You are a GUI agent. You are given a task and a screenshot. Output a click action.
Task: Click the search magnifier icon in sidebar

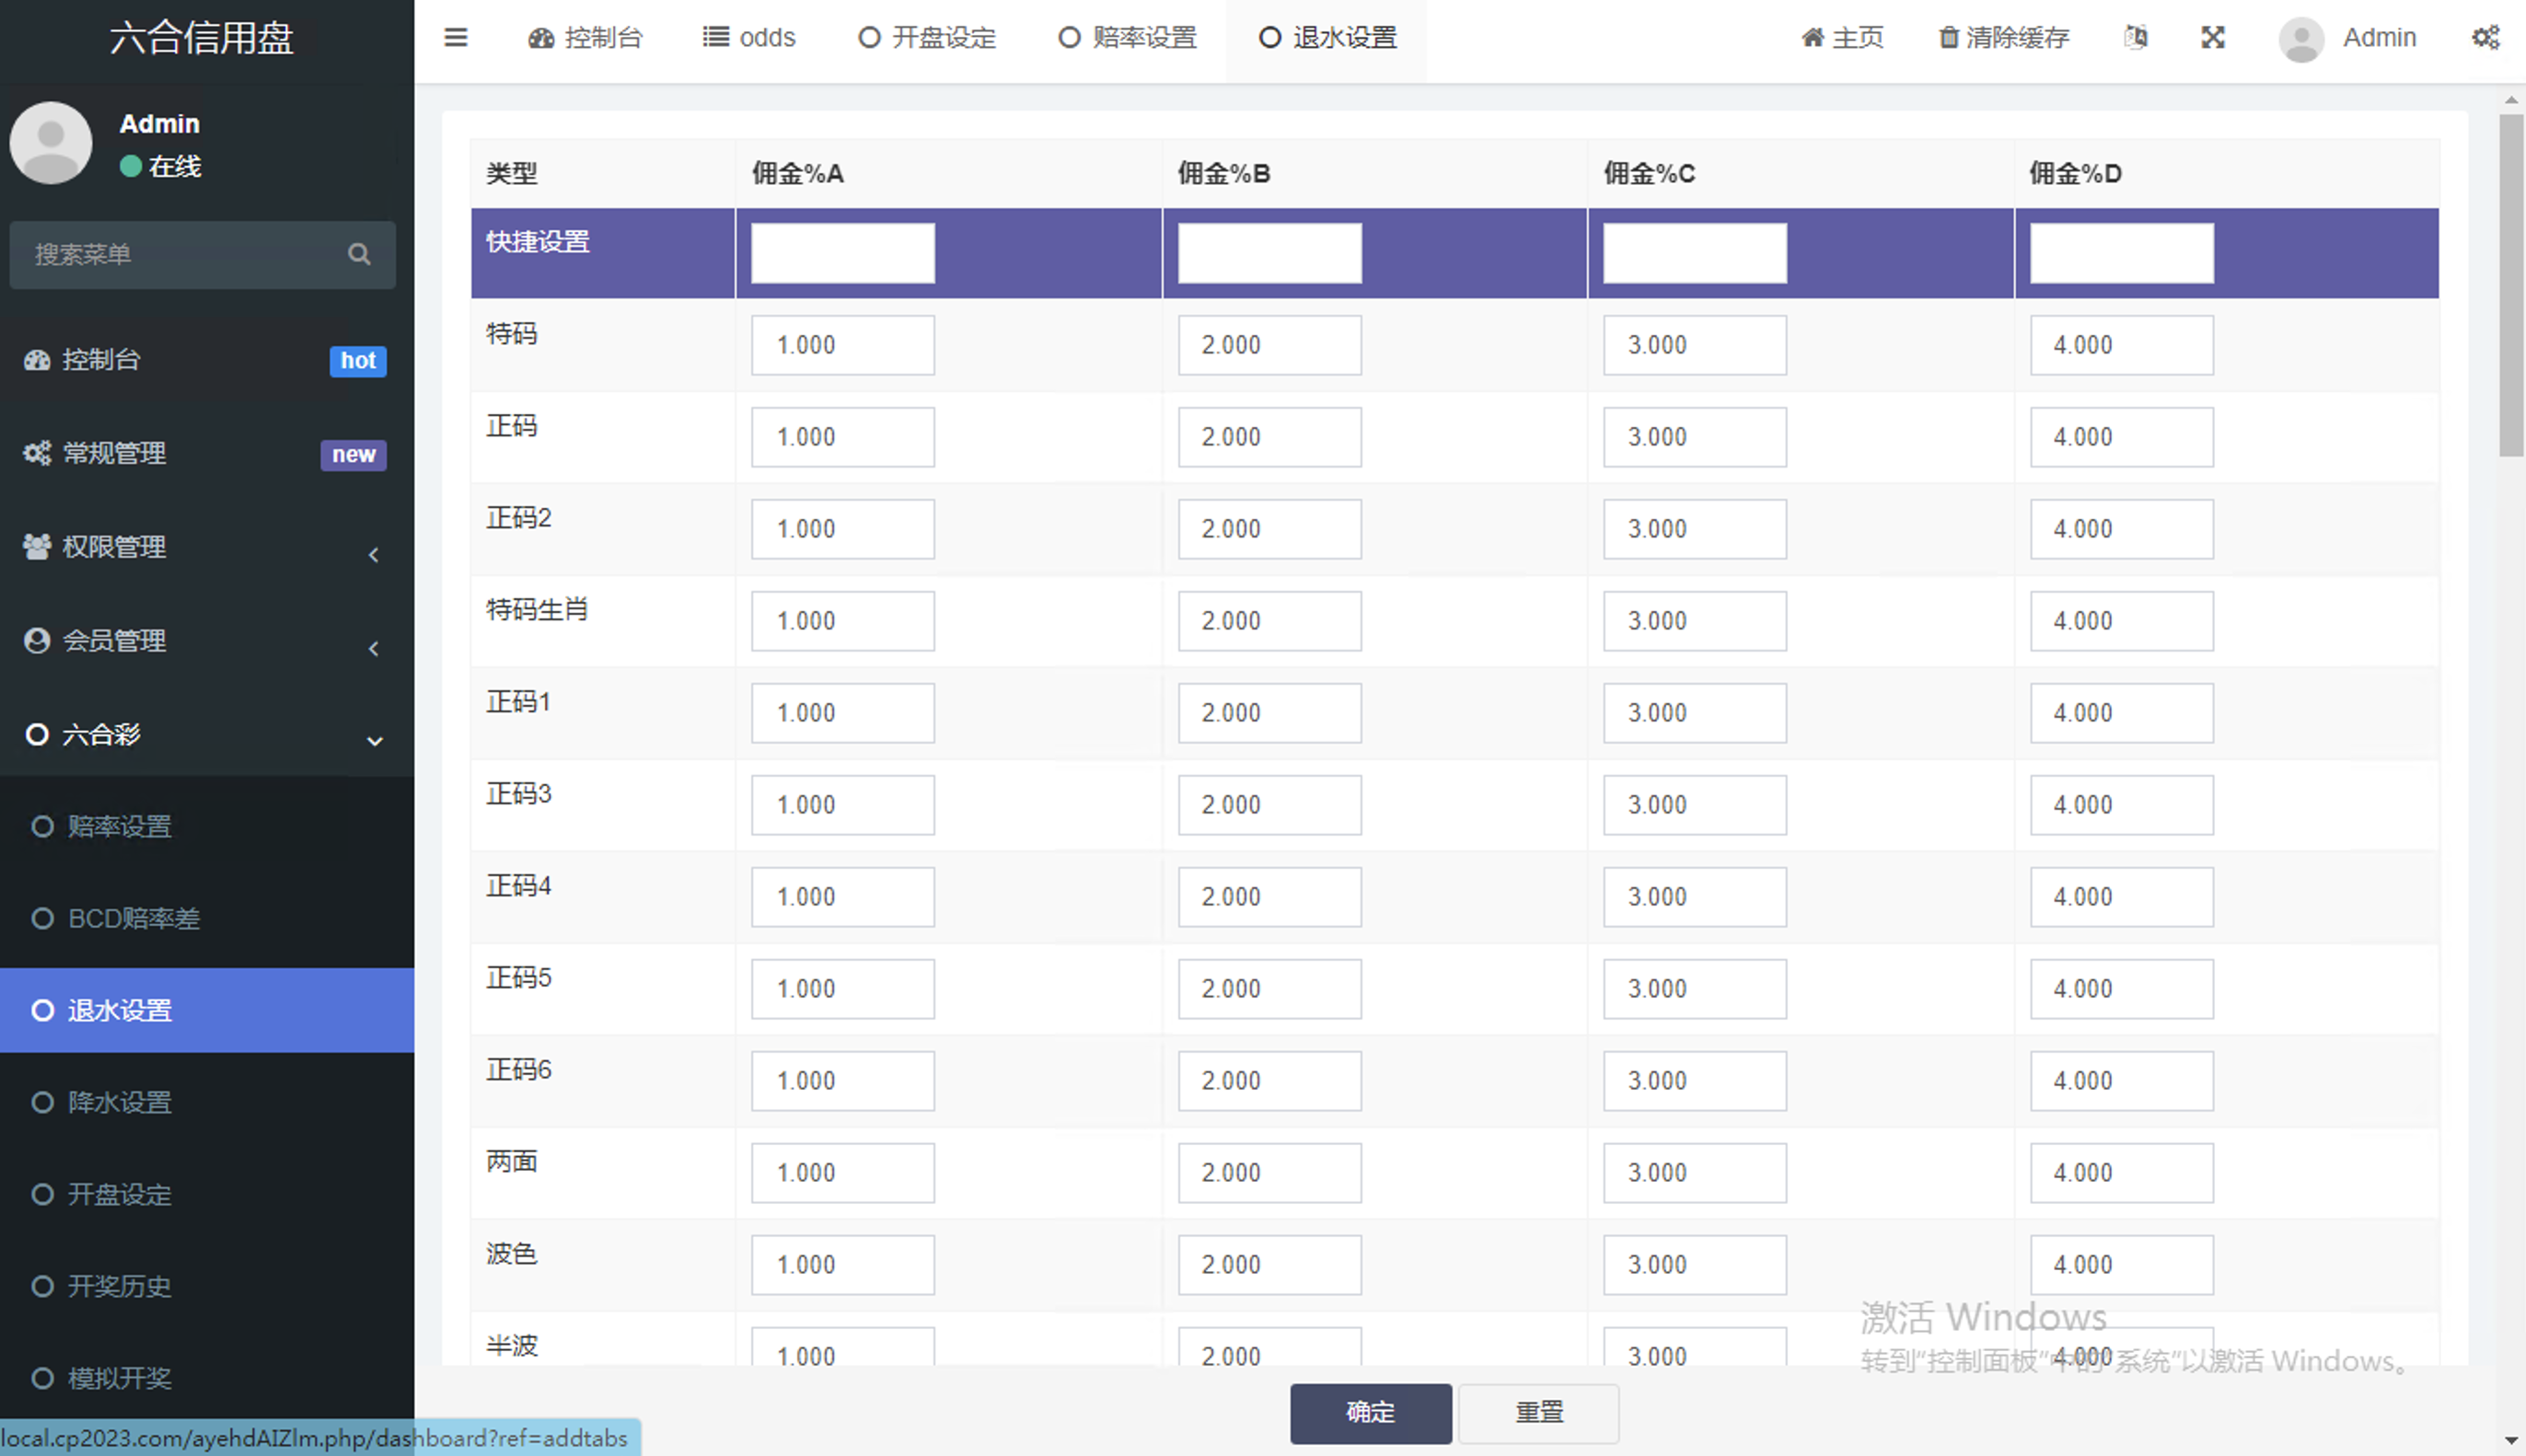tap(359, 254)
